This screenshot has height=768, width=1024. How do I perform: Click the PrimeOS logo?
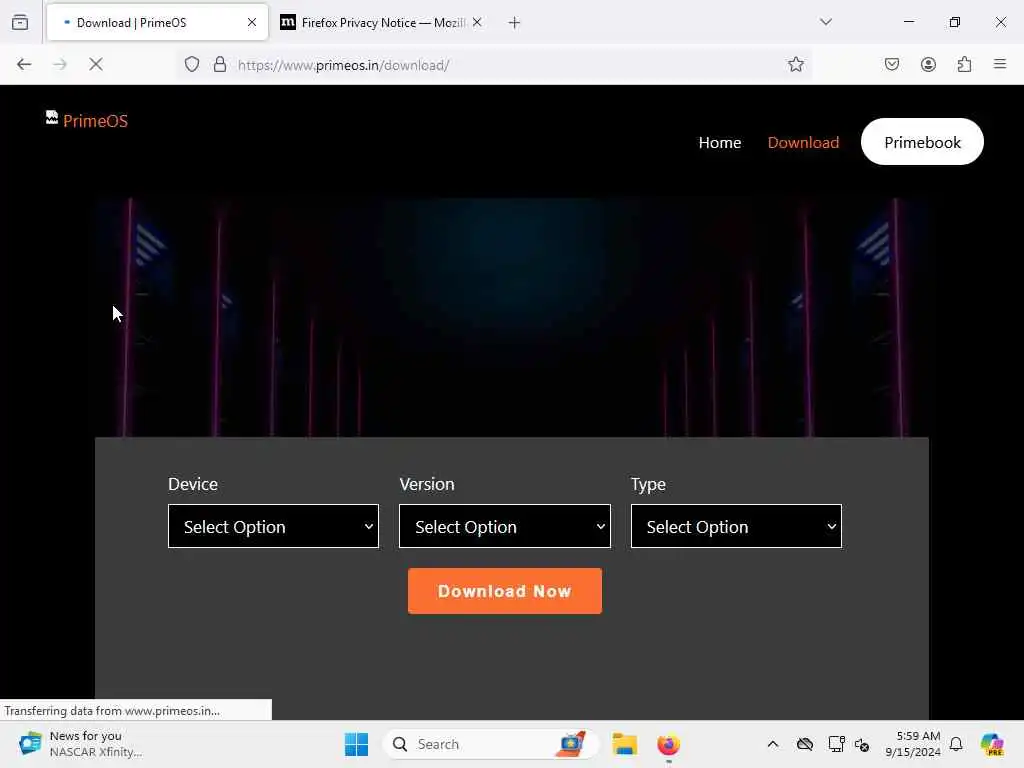click(87, 120)
